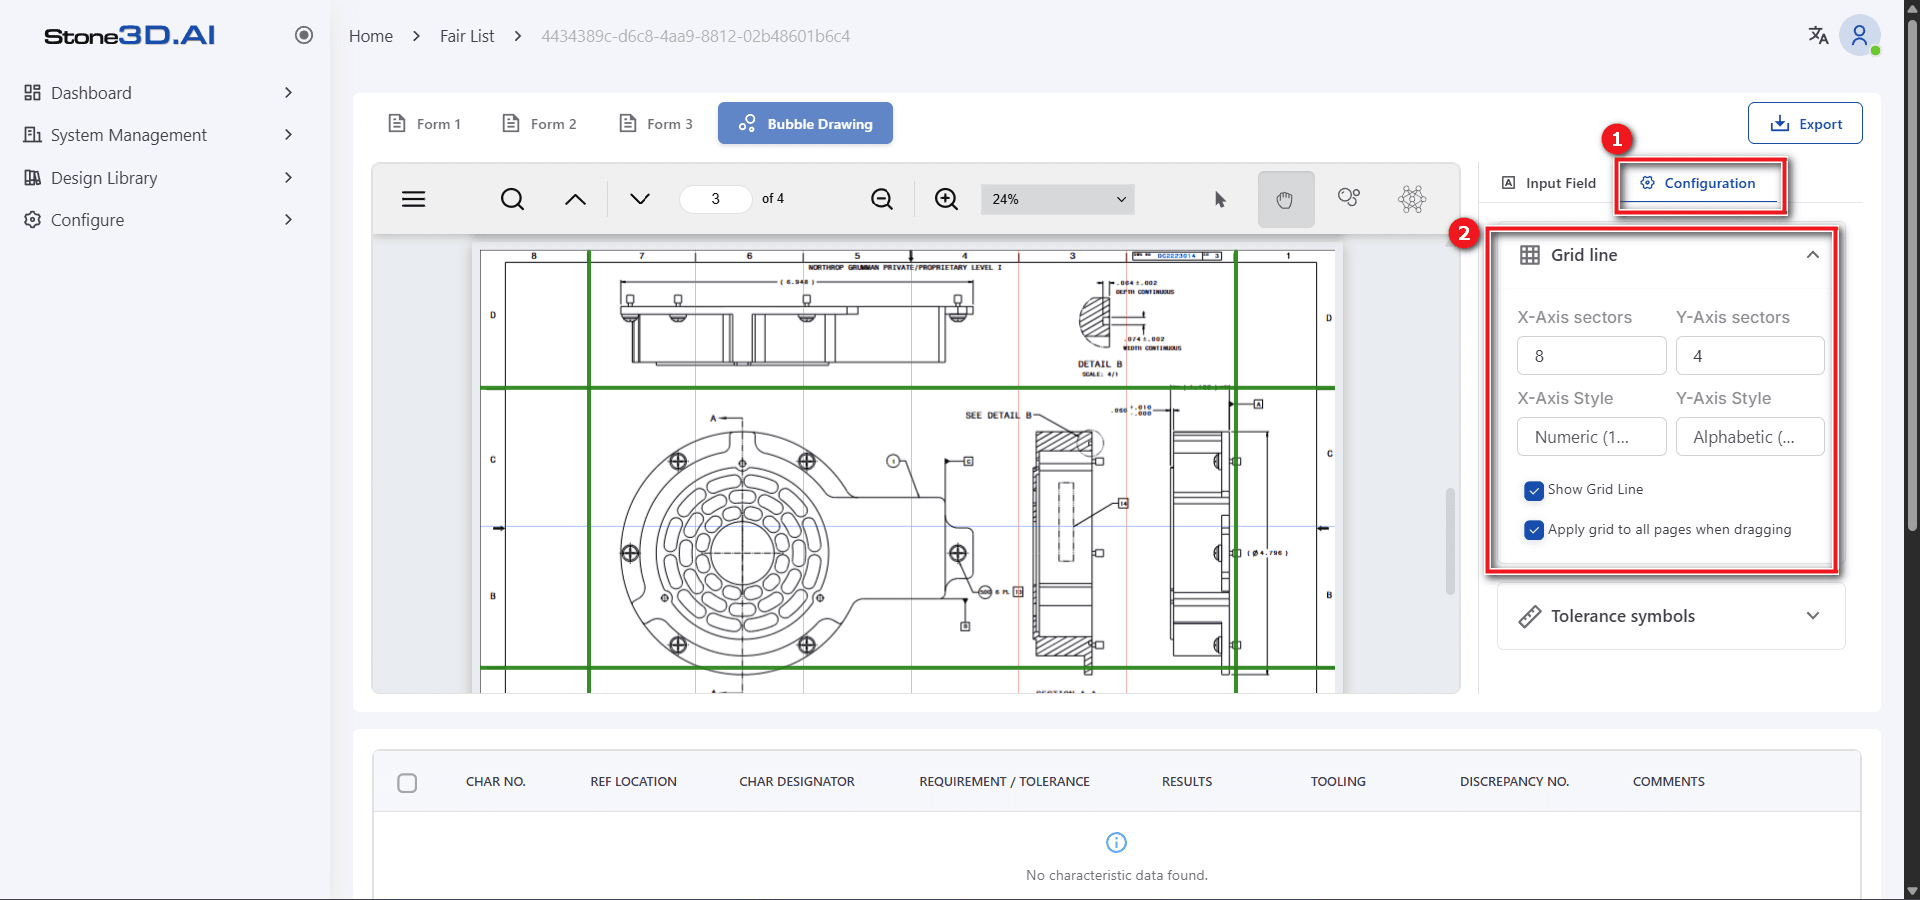Click the Grid line table icon
This screenshot has width=1920, height=900.
(1530, 255)
